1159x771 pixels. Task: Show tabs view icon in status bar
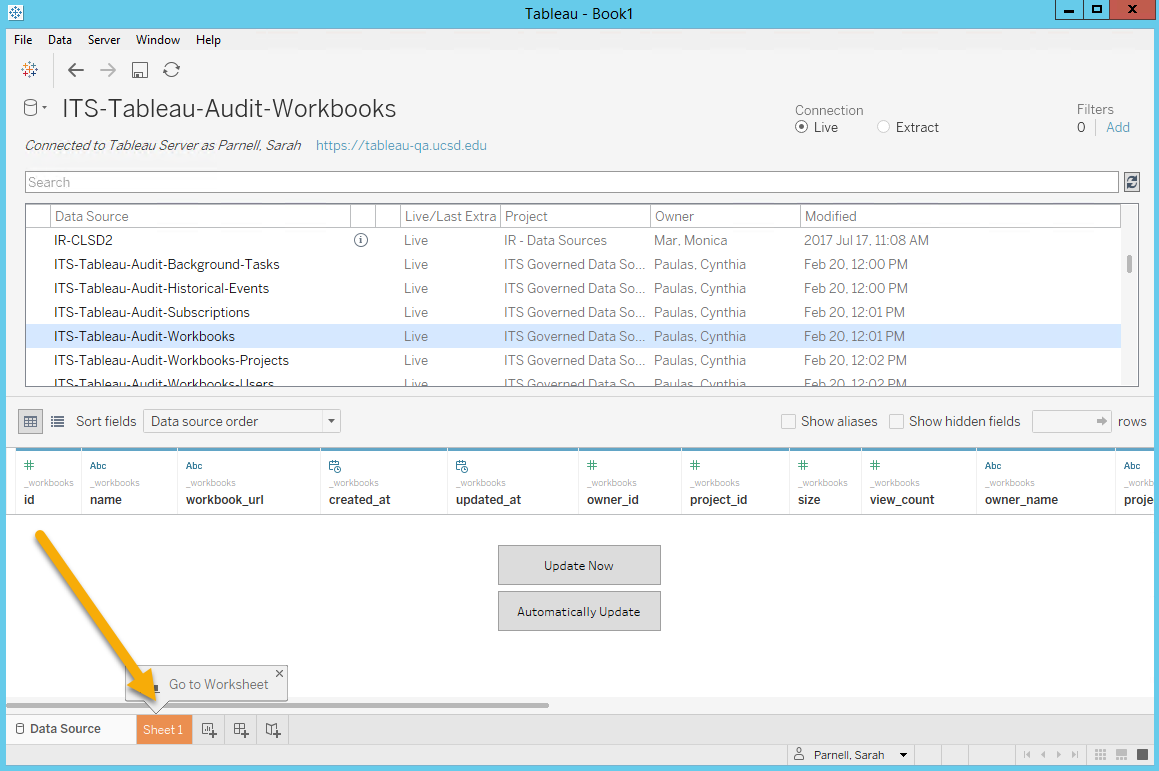tap(1142, 755)
